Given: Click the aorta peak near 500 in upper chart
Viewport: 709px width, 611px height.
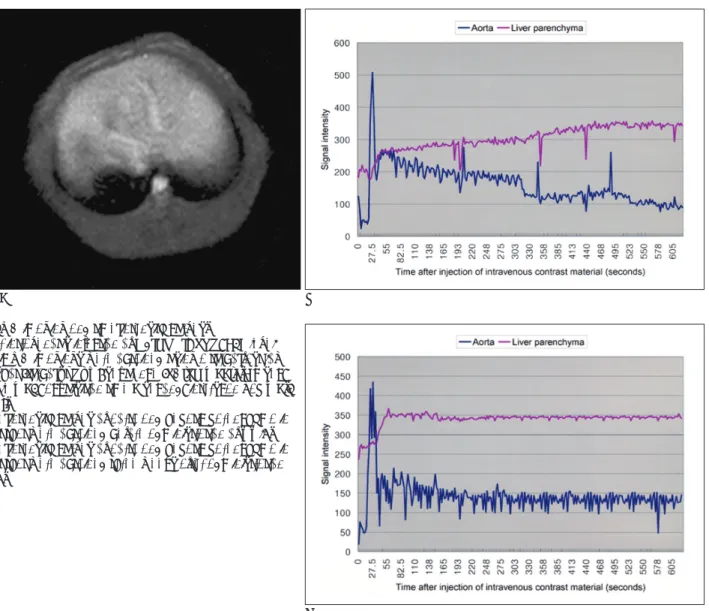Looking at the screenshot, I should [372, 73].
